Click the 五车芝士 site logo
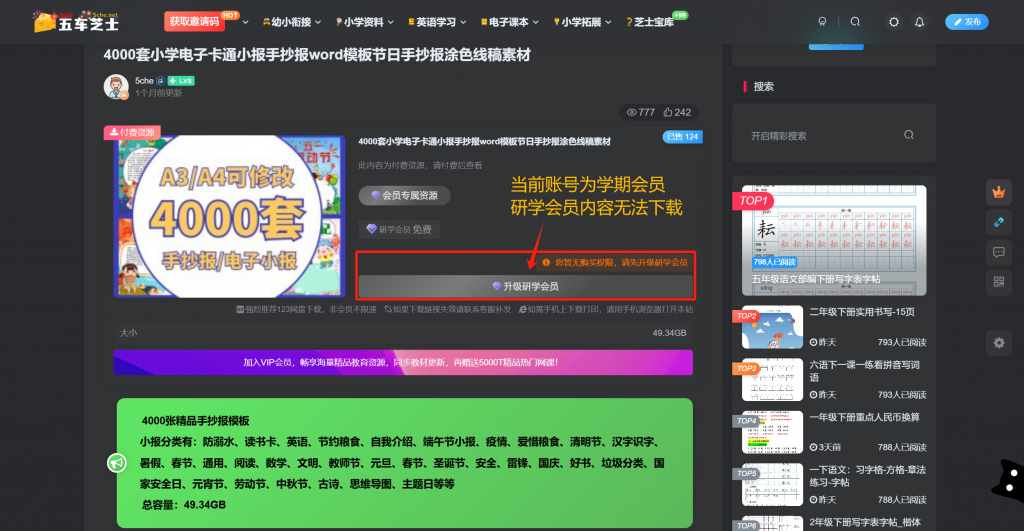The width and height of the screenshot is (1024, 531). tap(76, 22)
